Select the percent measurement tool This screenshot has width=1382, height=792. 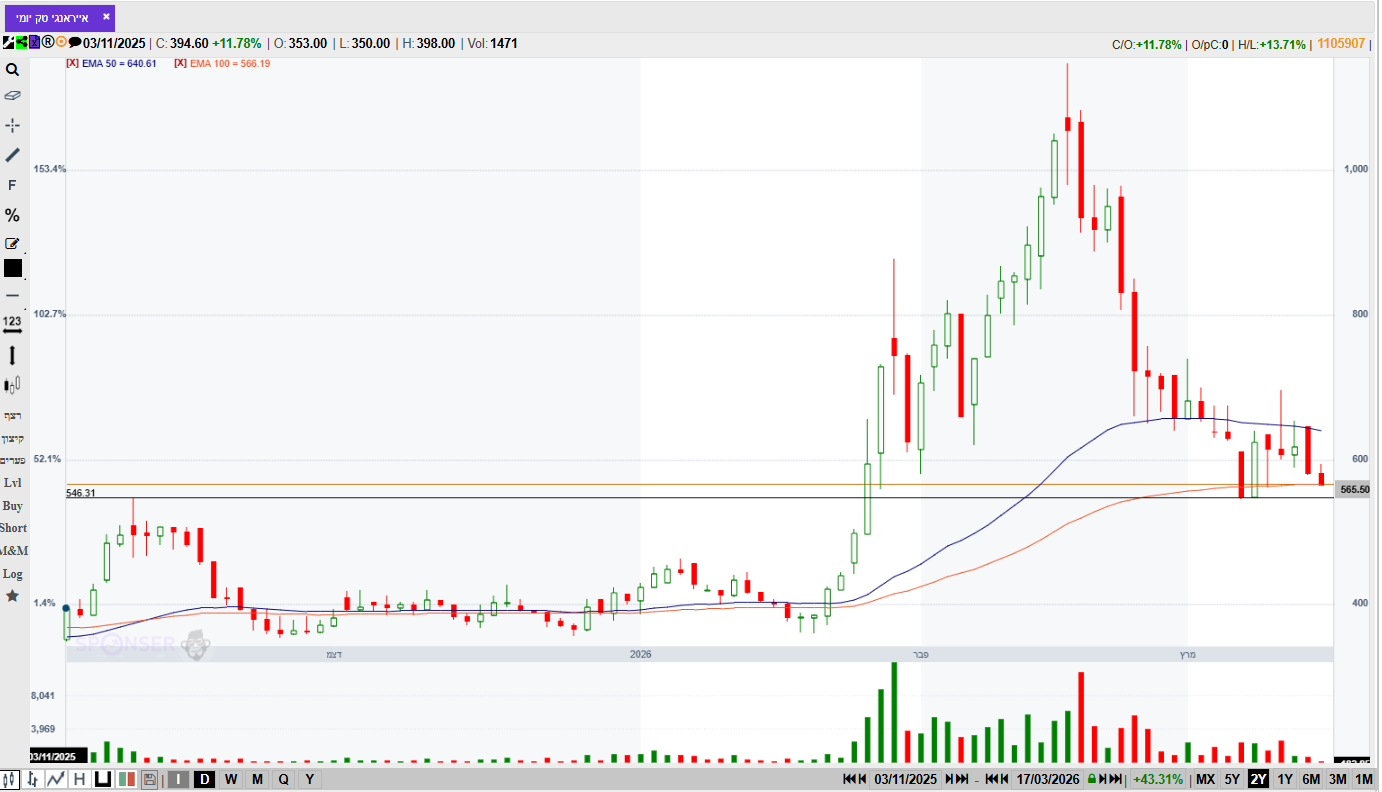[x=12, y=215]
